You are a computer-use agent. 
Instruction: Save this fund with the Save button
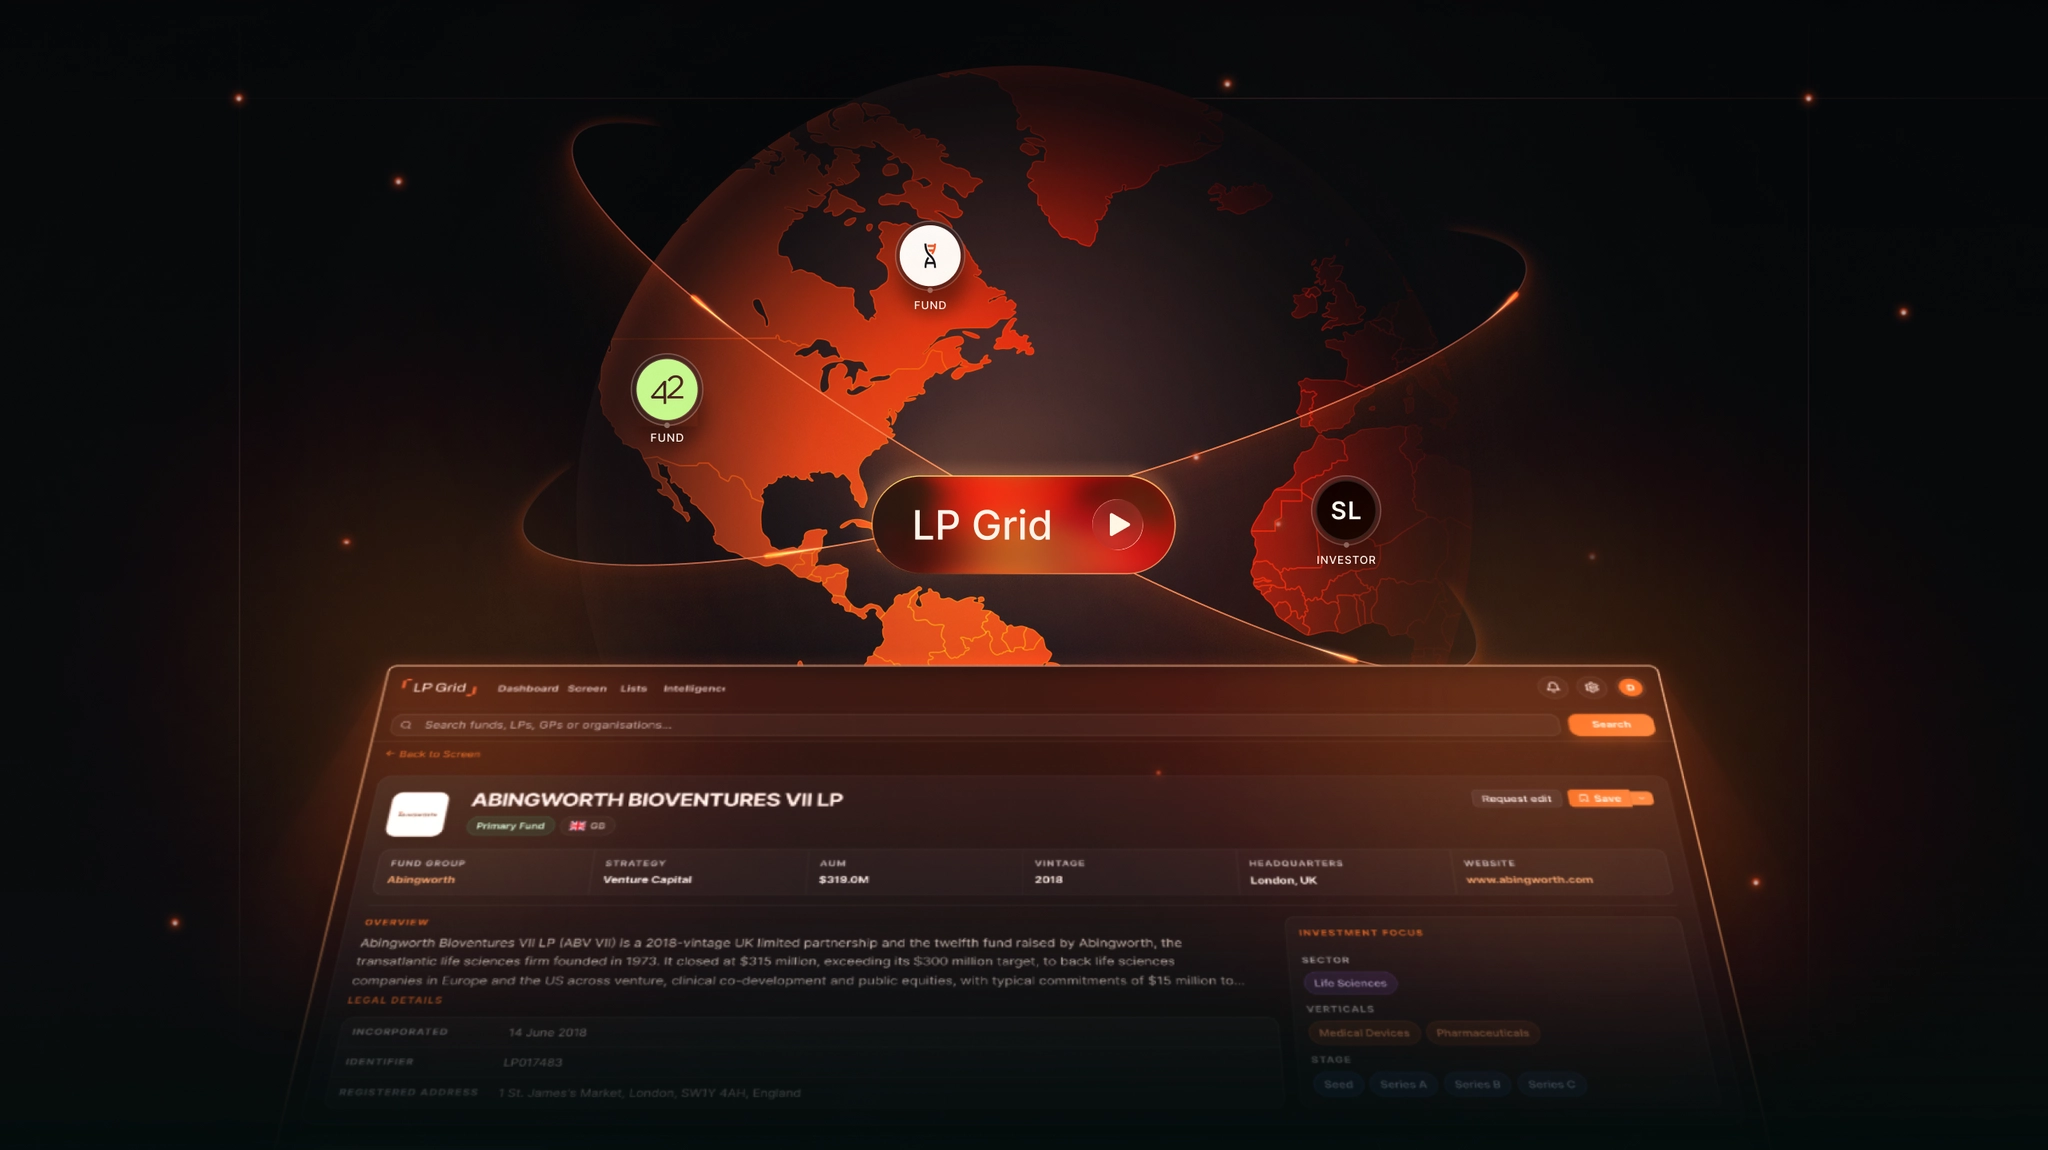click(x=1599, y=798)
